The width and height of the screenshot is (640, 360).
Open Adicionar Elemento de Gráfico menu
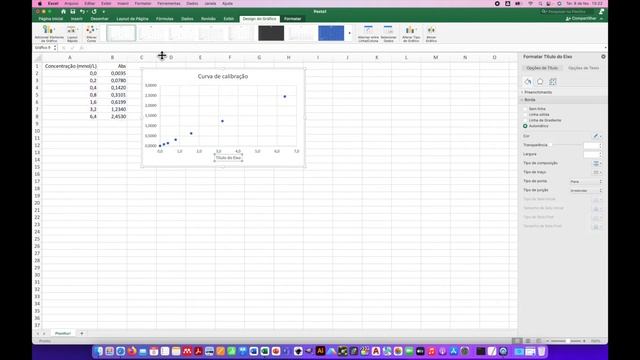point(49,33)
